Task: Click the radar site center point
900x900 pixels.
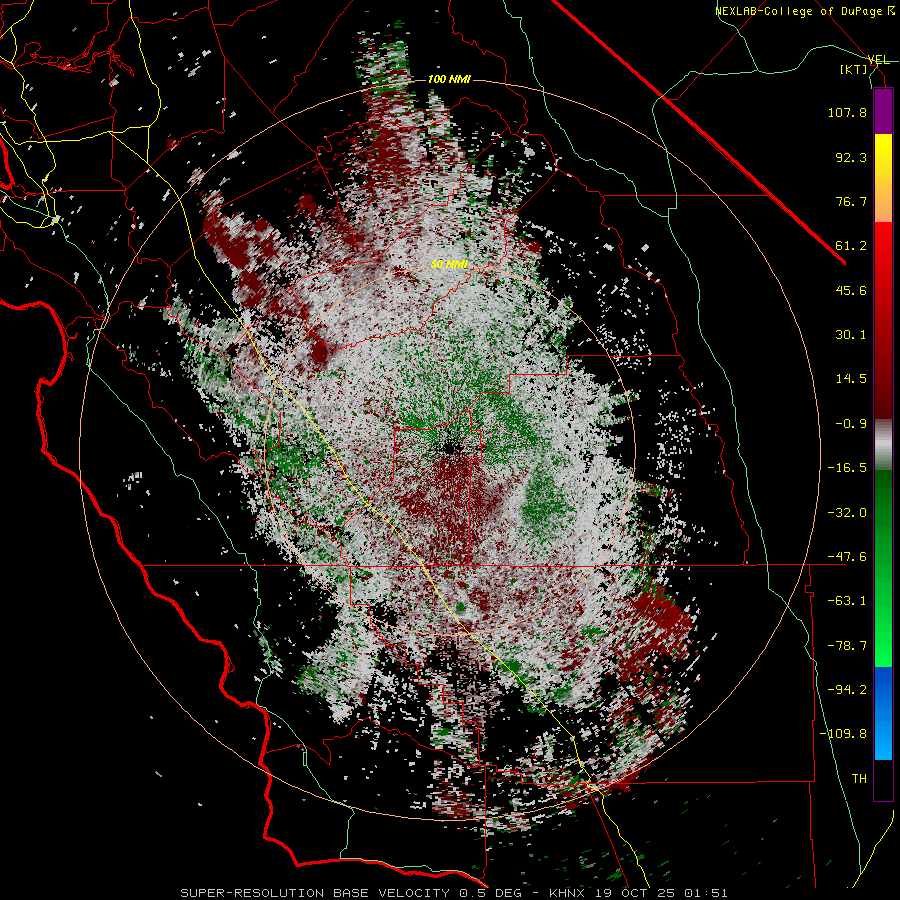Action: 450,447
